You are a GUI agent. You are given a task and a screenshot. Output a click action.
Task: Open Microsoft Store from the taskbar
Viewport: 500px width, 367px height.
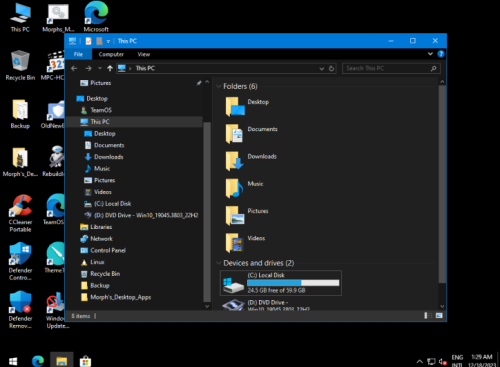click(85, 361)
